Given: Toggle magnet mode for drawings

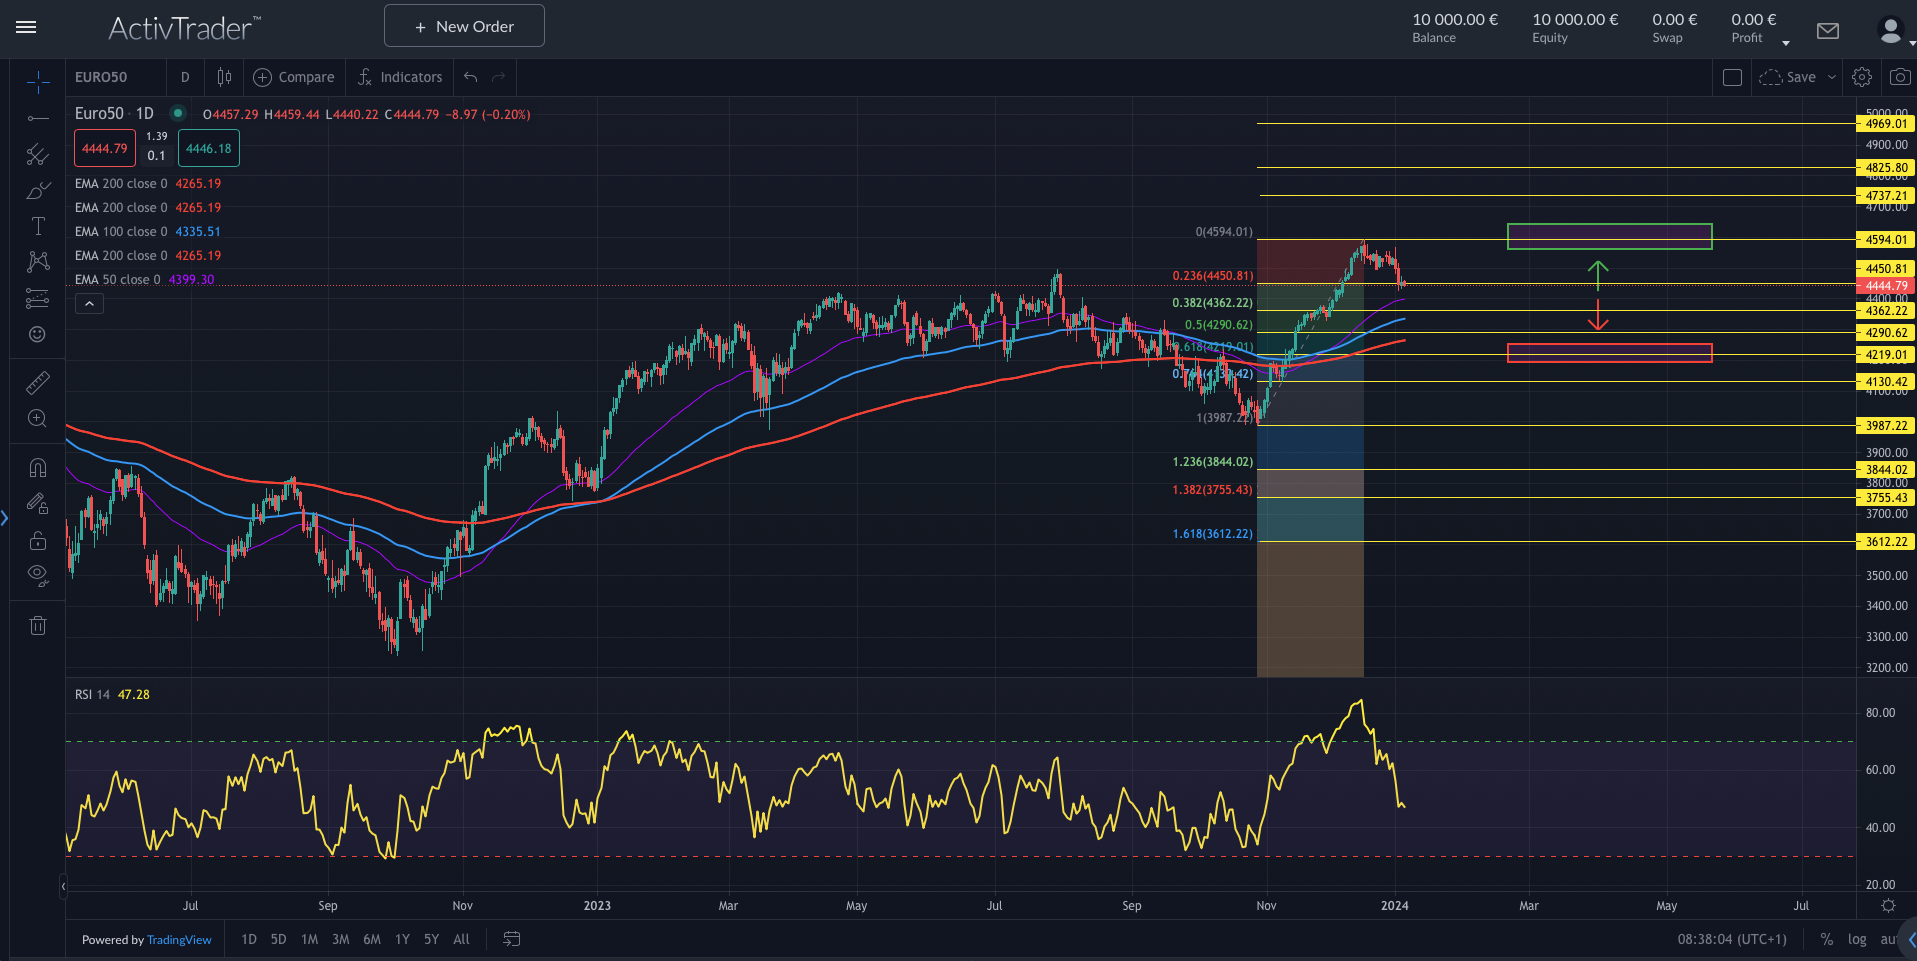Looking at the screenshot, I should tap(37, 467).
